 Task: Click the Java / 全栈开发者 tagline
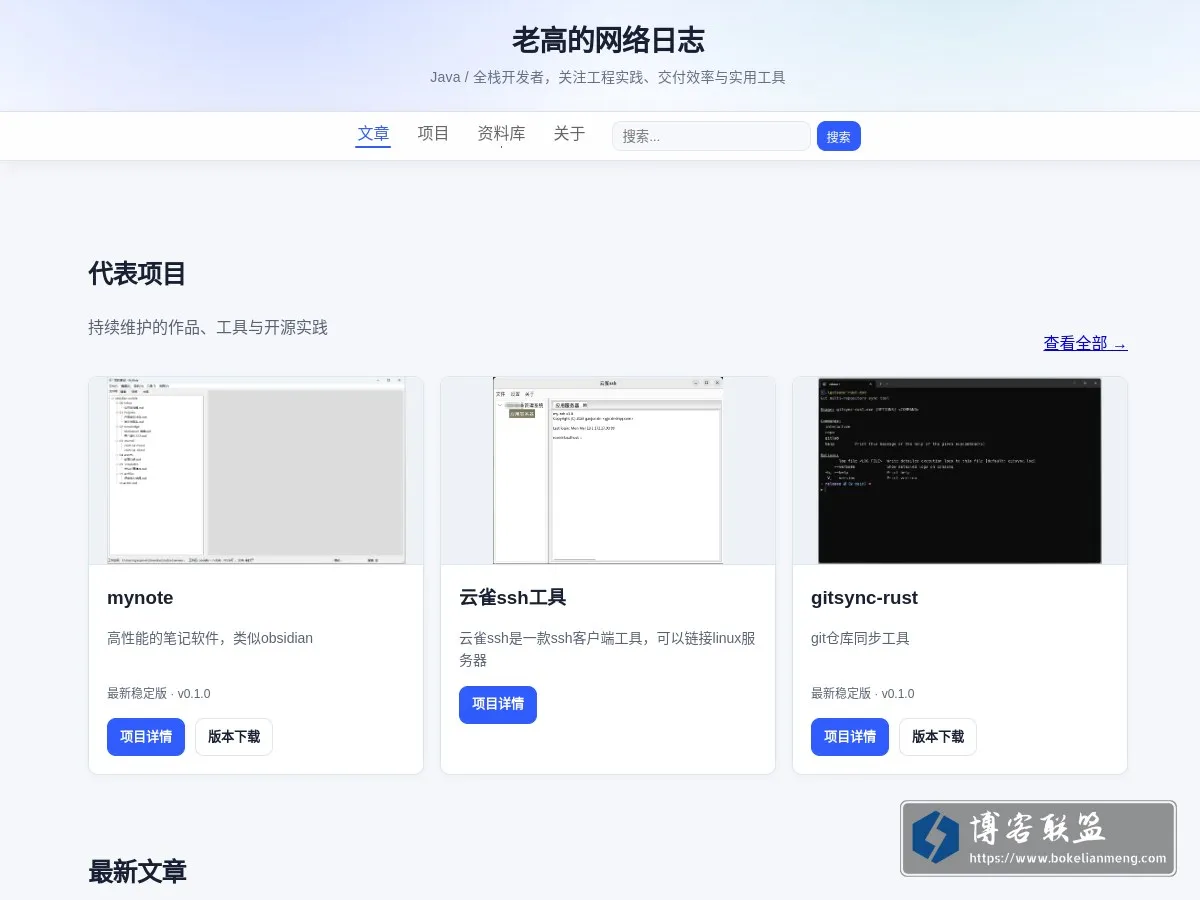[x=608, y=77]
